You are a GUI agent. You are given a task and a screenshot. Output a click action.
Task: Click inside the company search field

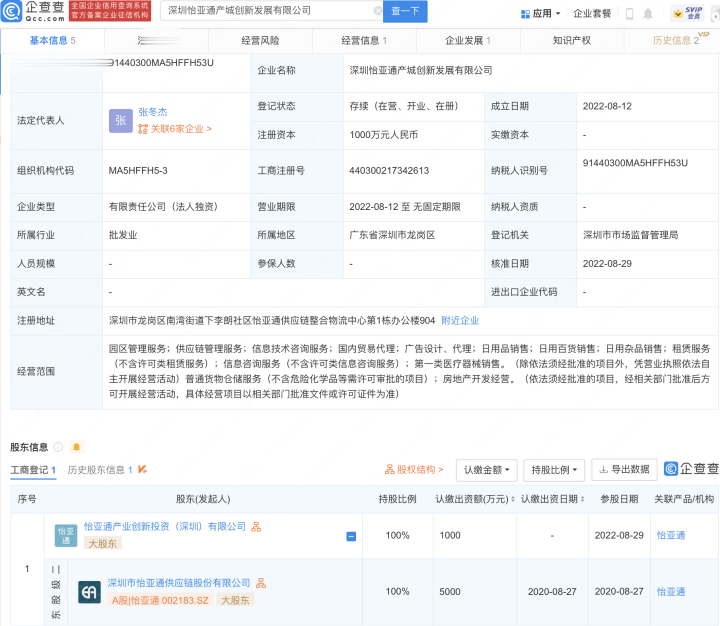click(x=269, y=11)
